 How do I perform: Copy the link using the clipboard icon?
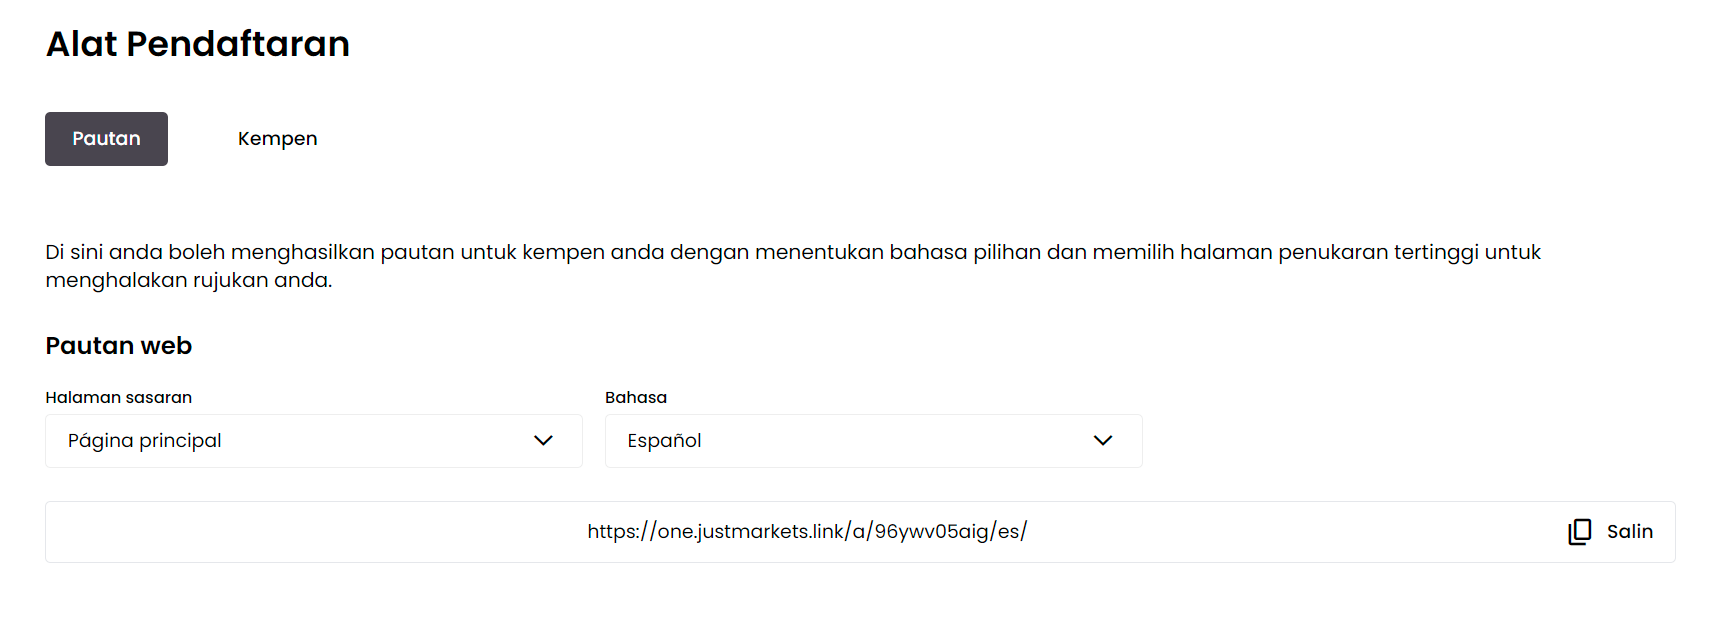click(1579, 532)
